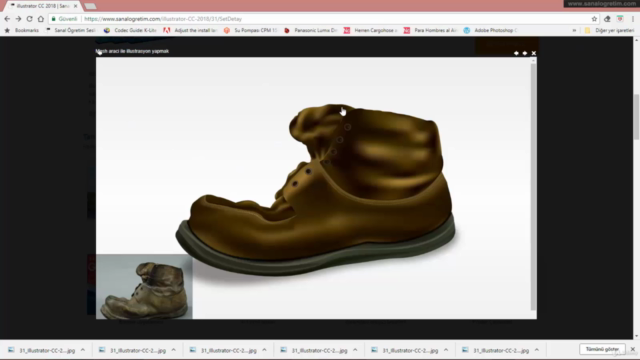Click the address bar URL

point(163,19)
